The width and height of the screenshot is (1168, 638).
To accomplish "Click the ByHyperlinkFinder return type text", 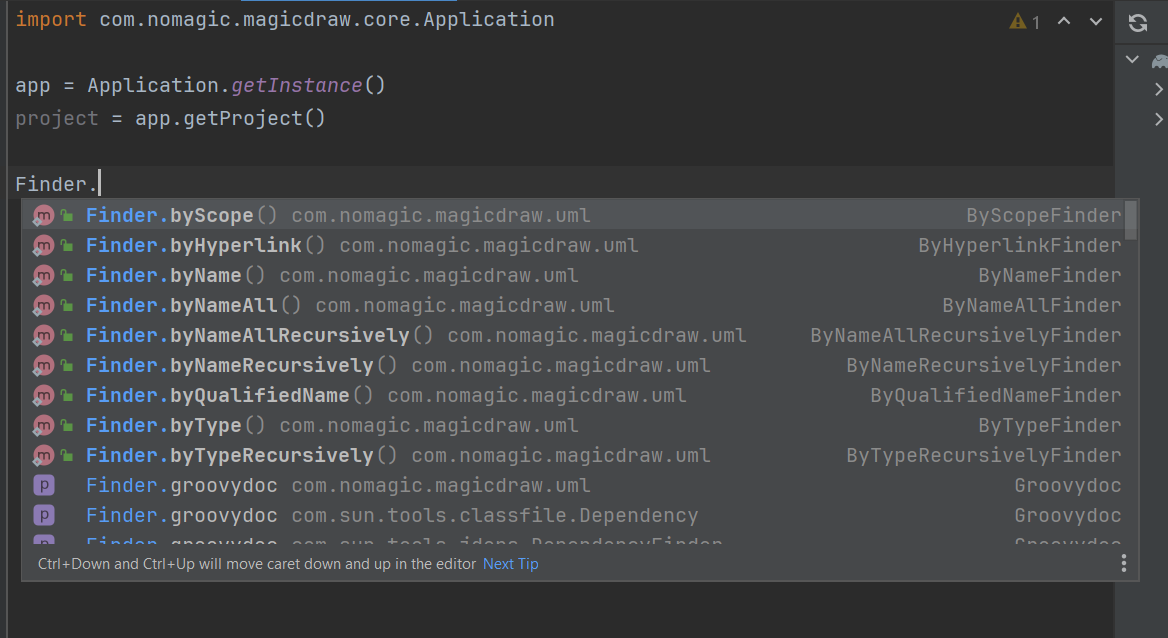I will click(1020, 245).
